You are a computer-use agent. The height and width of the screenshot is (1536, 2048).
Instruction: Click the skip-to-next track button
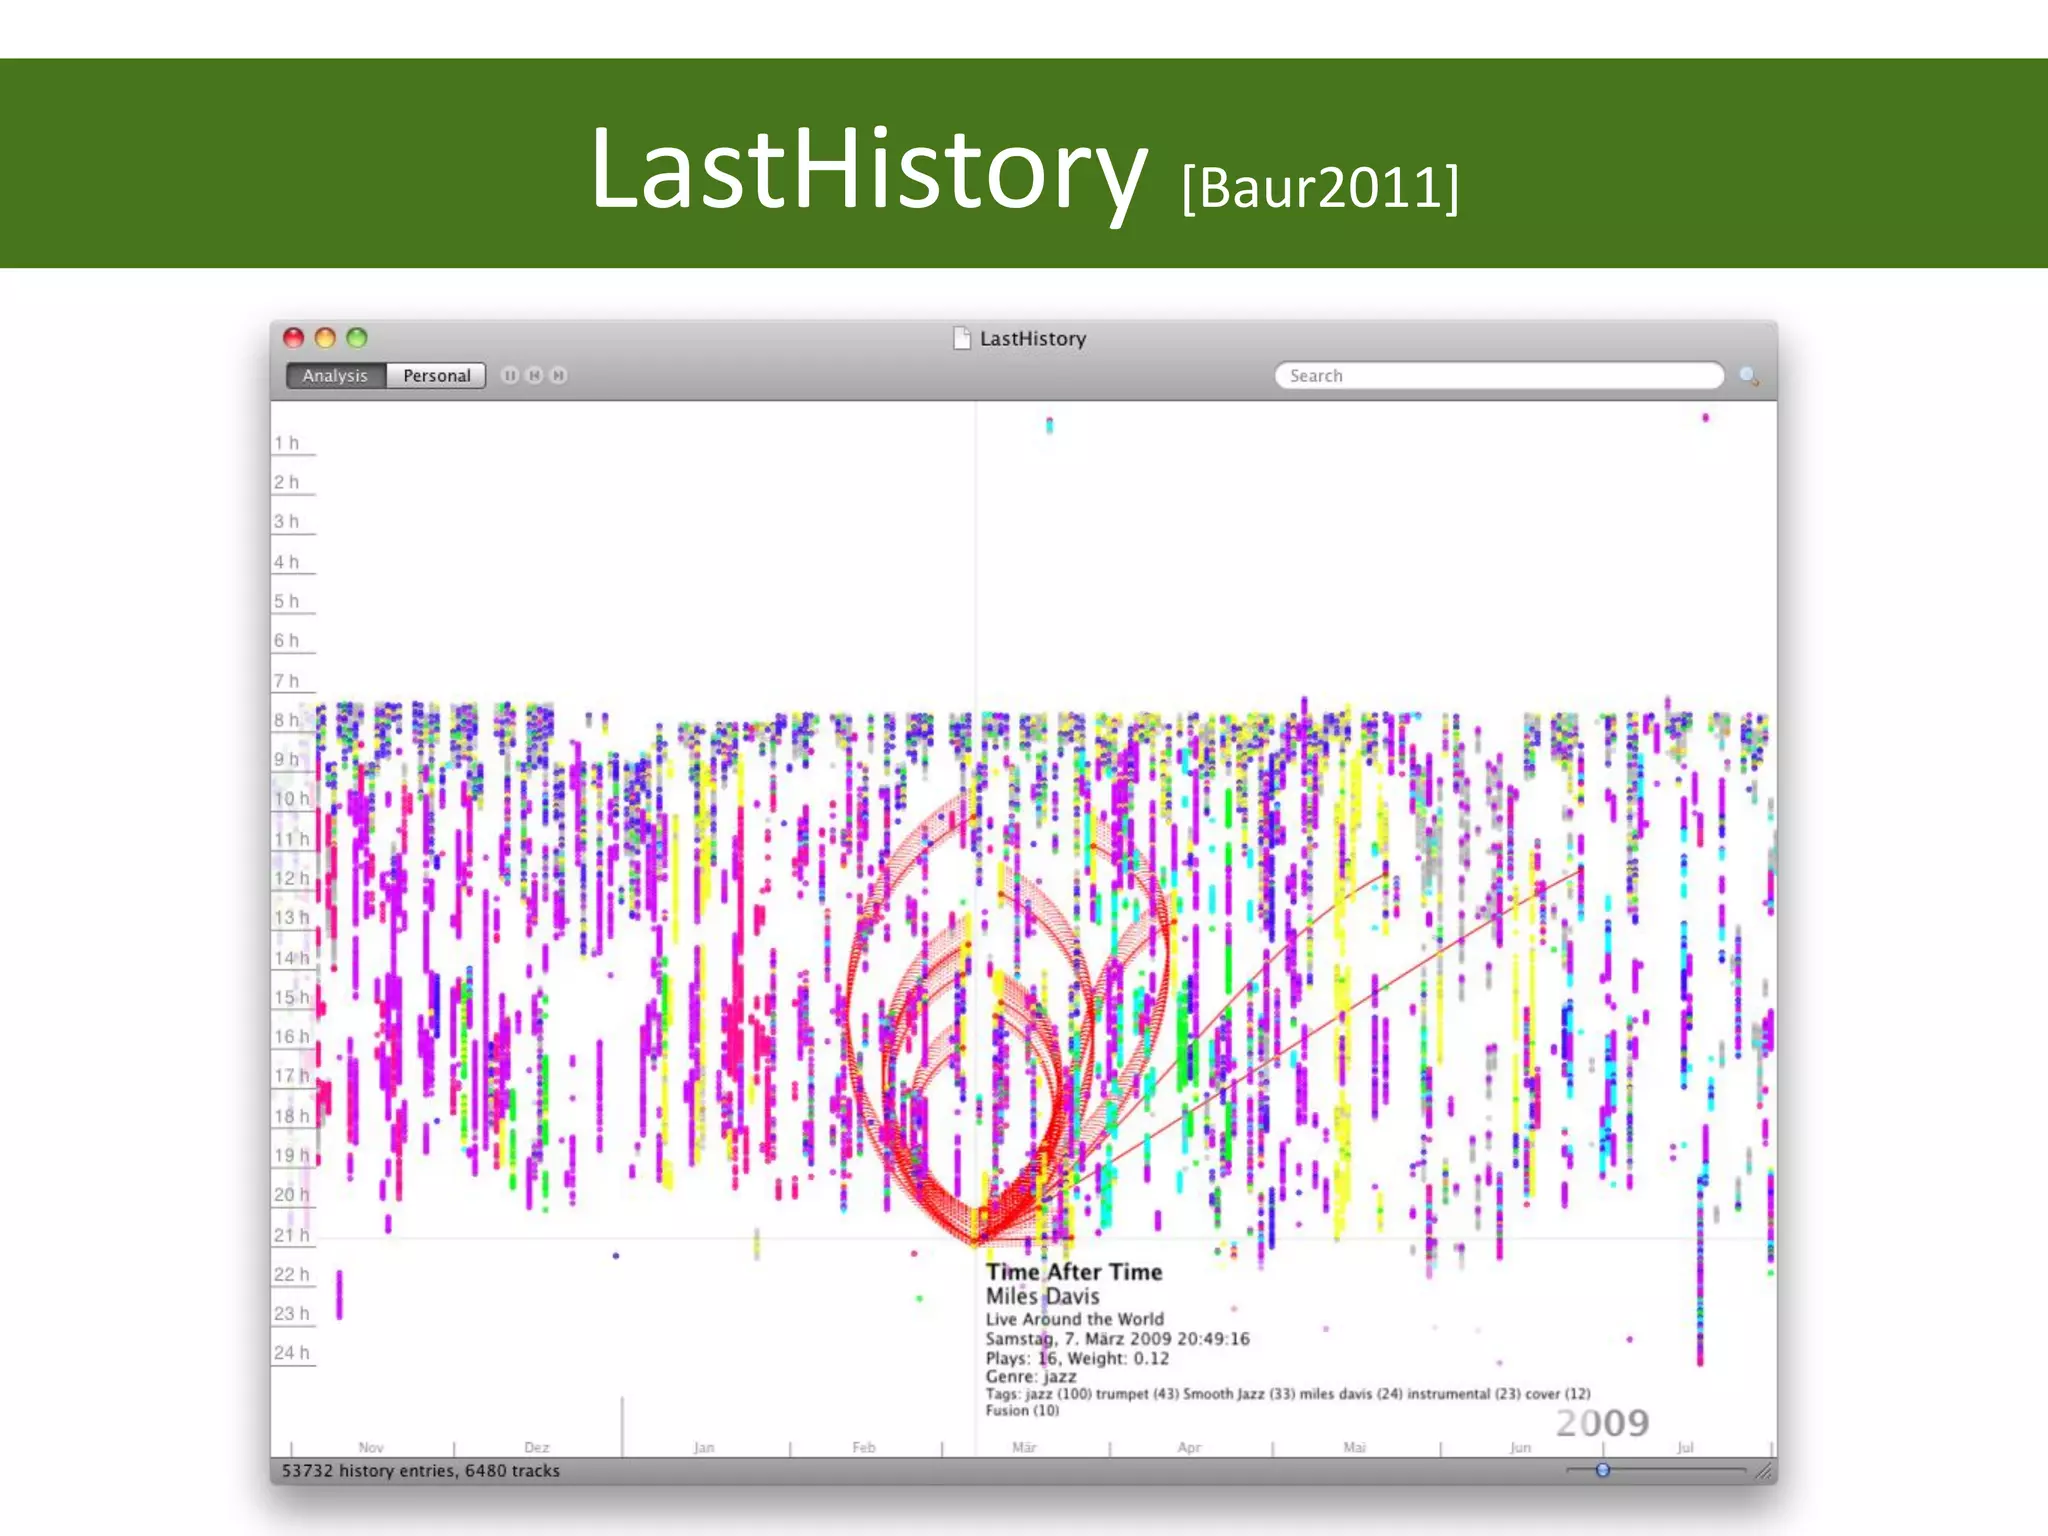(x=559, y=375)
